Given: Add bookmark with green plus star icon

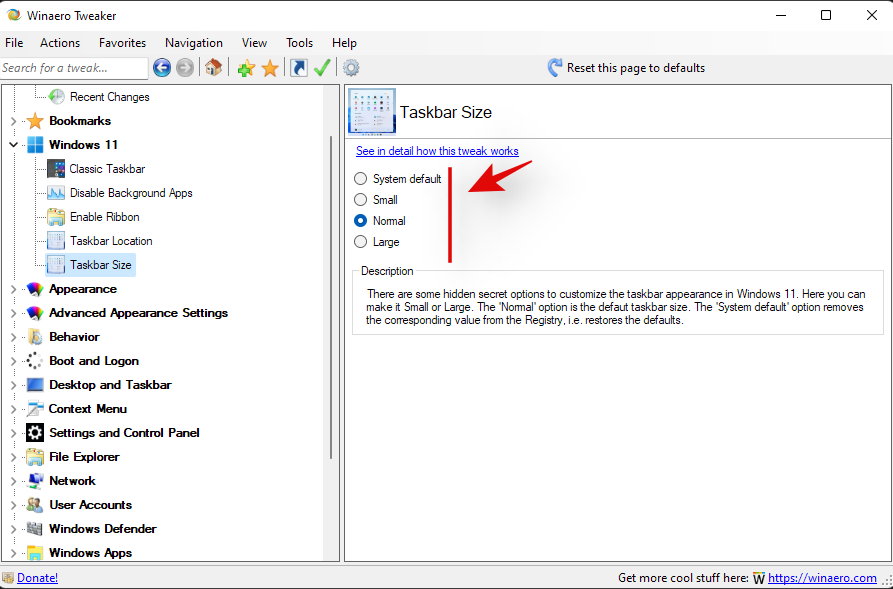Looking at the screenshot, I should point(245,68).
